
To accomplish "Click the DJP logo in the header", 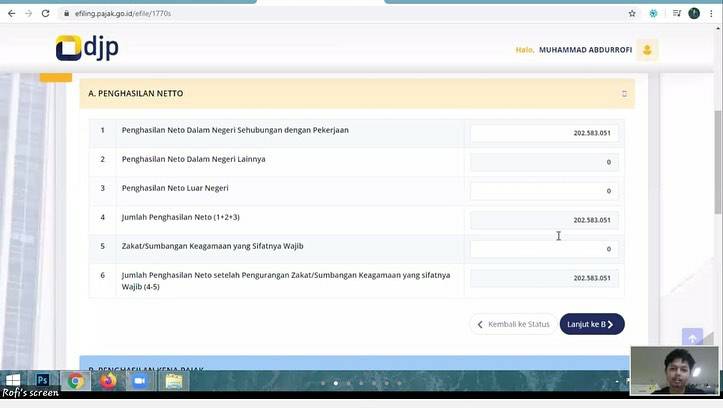I will point(87,48).
